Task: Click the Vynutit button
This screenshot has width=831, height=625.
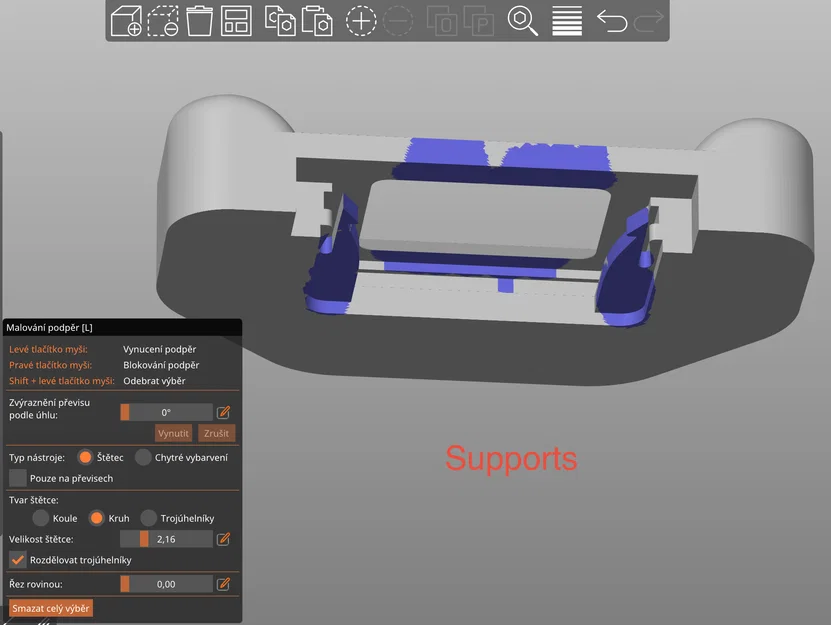Action: click(173, 433)
